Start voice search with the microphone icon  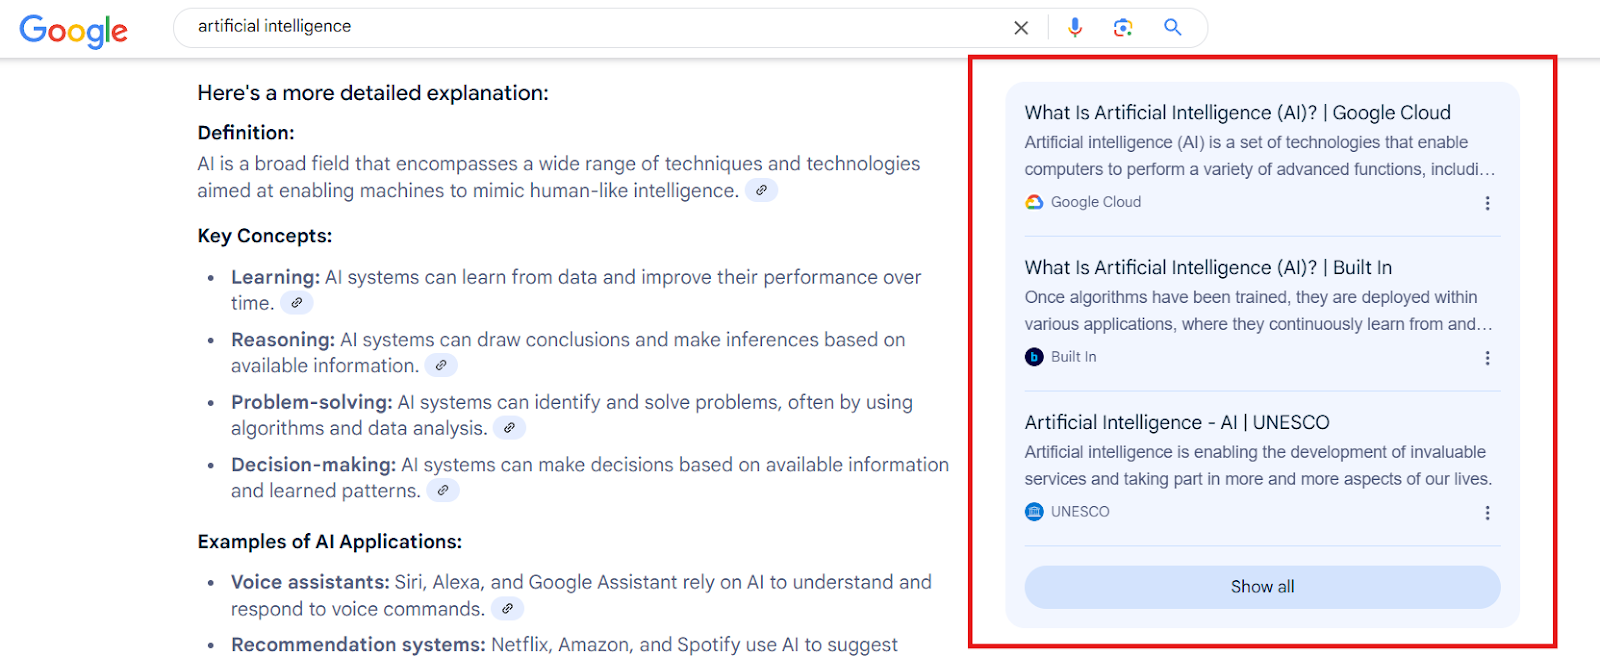[1075, 27]
